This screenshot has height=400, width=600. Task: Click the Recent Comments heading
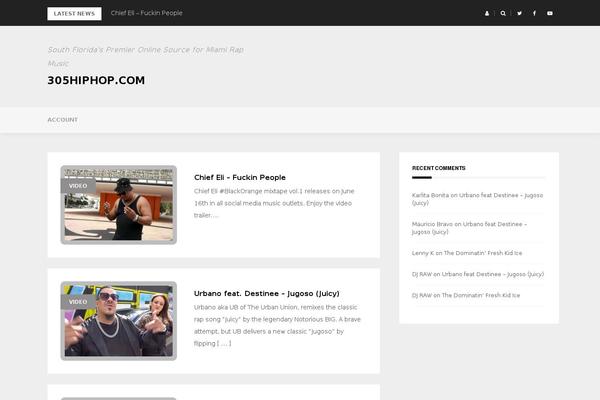439,168
